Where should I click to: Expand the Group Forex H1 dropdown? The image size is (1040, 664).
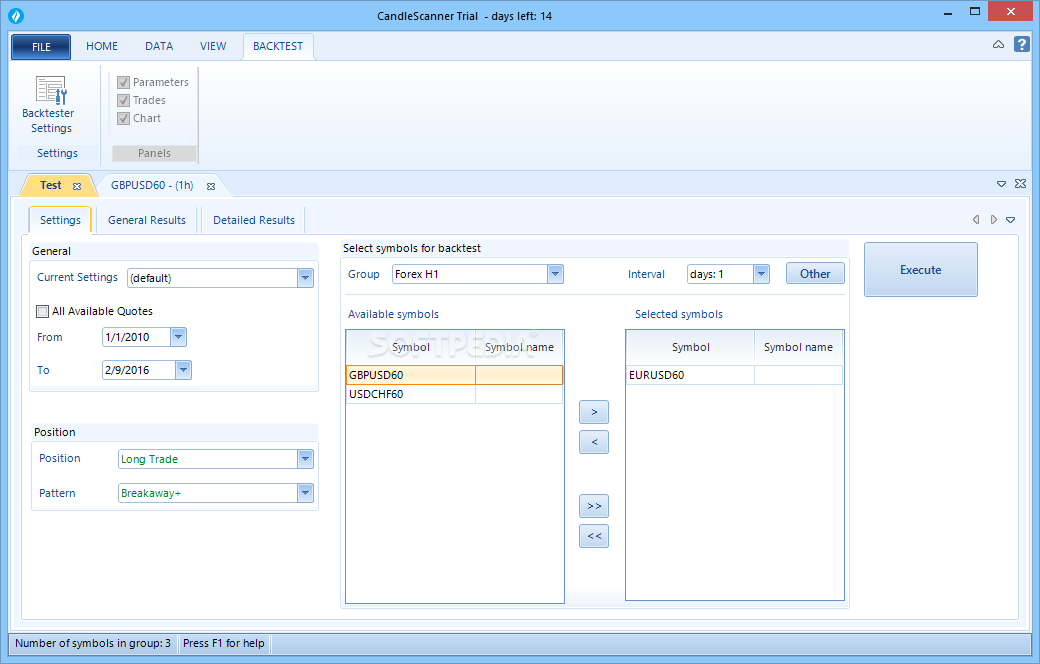point(555,274)
